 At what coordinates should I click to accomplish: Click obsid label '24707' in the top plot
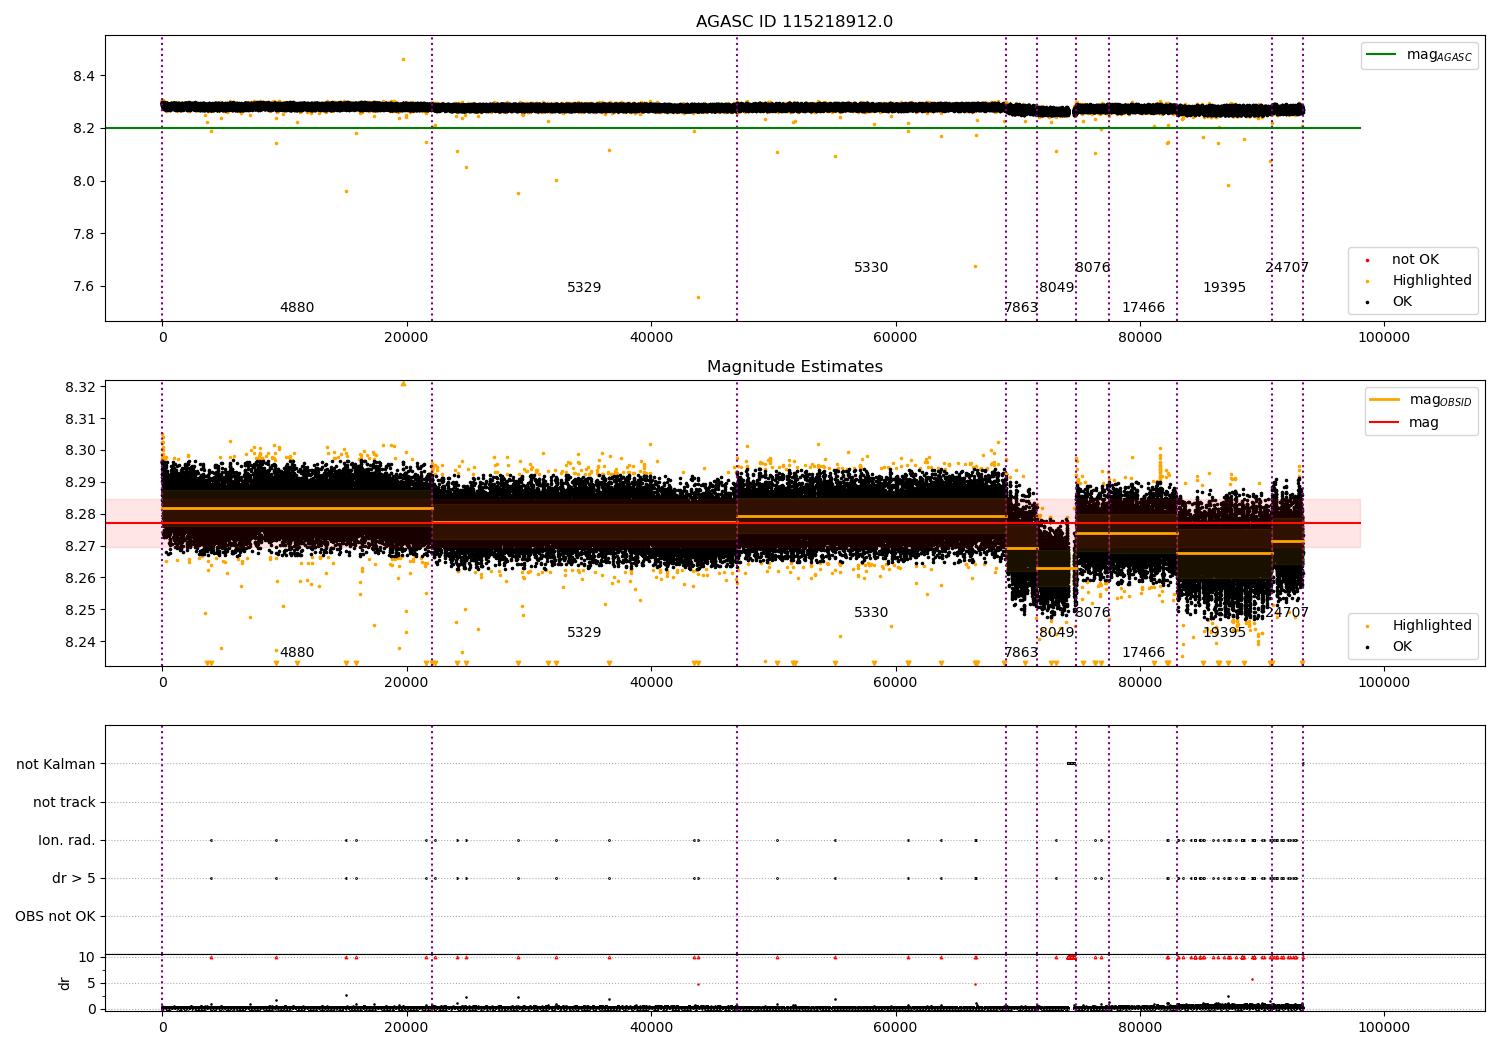(x=1287, y=268)
